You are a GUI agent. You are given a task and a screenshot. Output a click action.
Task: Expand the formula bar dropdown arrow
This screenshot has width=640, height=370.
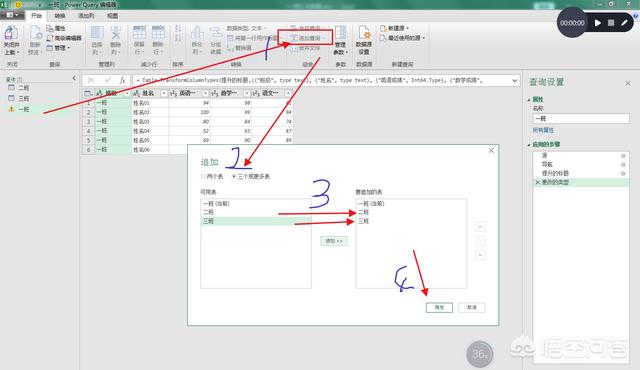coord(515,80)
